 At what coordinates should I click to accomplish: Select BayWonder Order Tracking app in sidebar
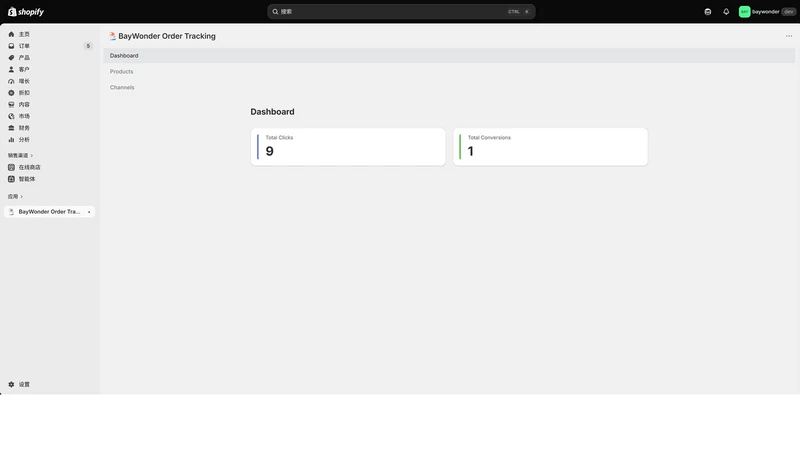(49, 212)
